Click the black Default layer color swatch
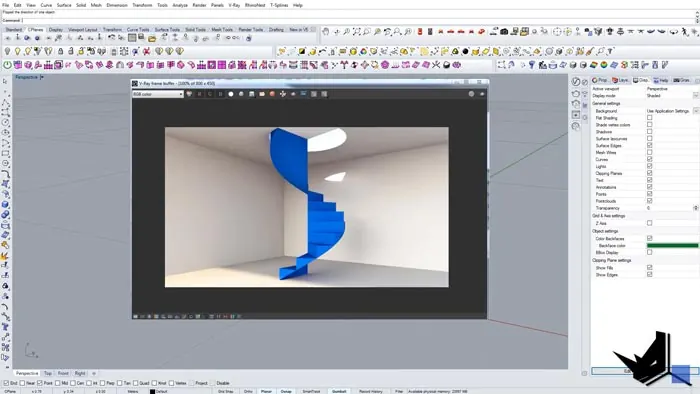The image size is (700, 394). point(152,391)
